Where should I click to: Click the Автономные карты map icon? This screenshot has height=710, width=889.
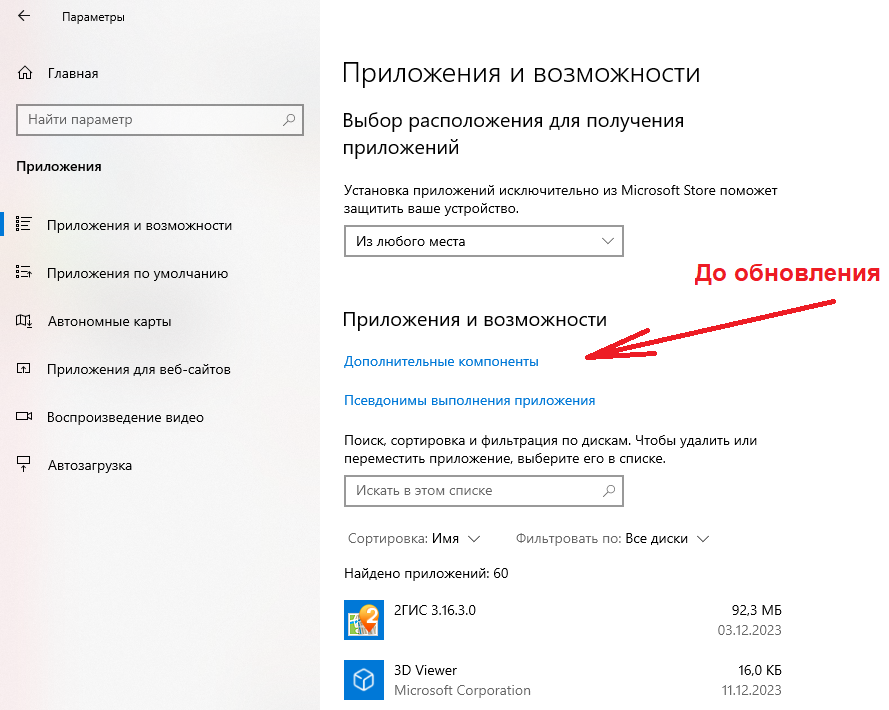click(24, 321)
